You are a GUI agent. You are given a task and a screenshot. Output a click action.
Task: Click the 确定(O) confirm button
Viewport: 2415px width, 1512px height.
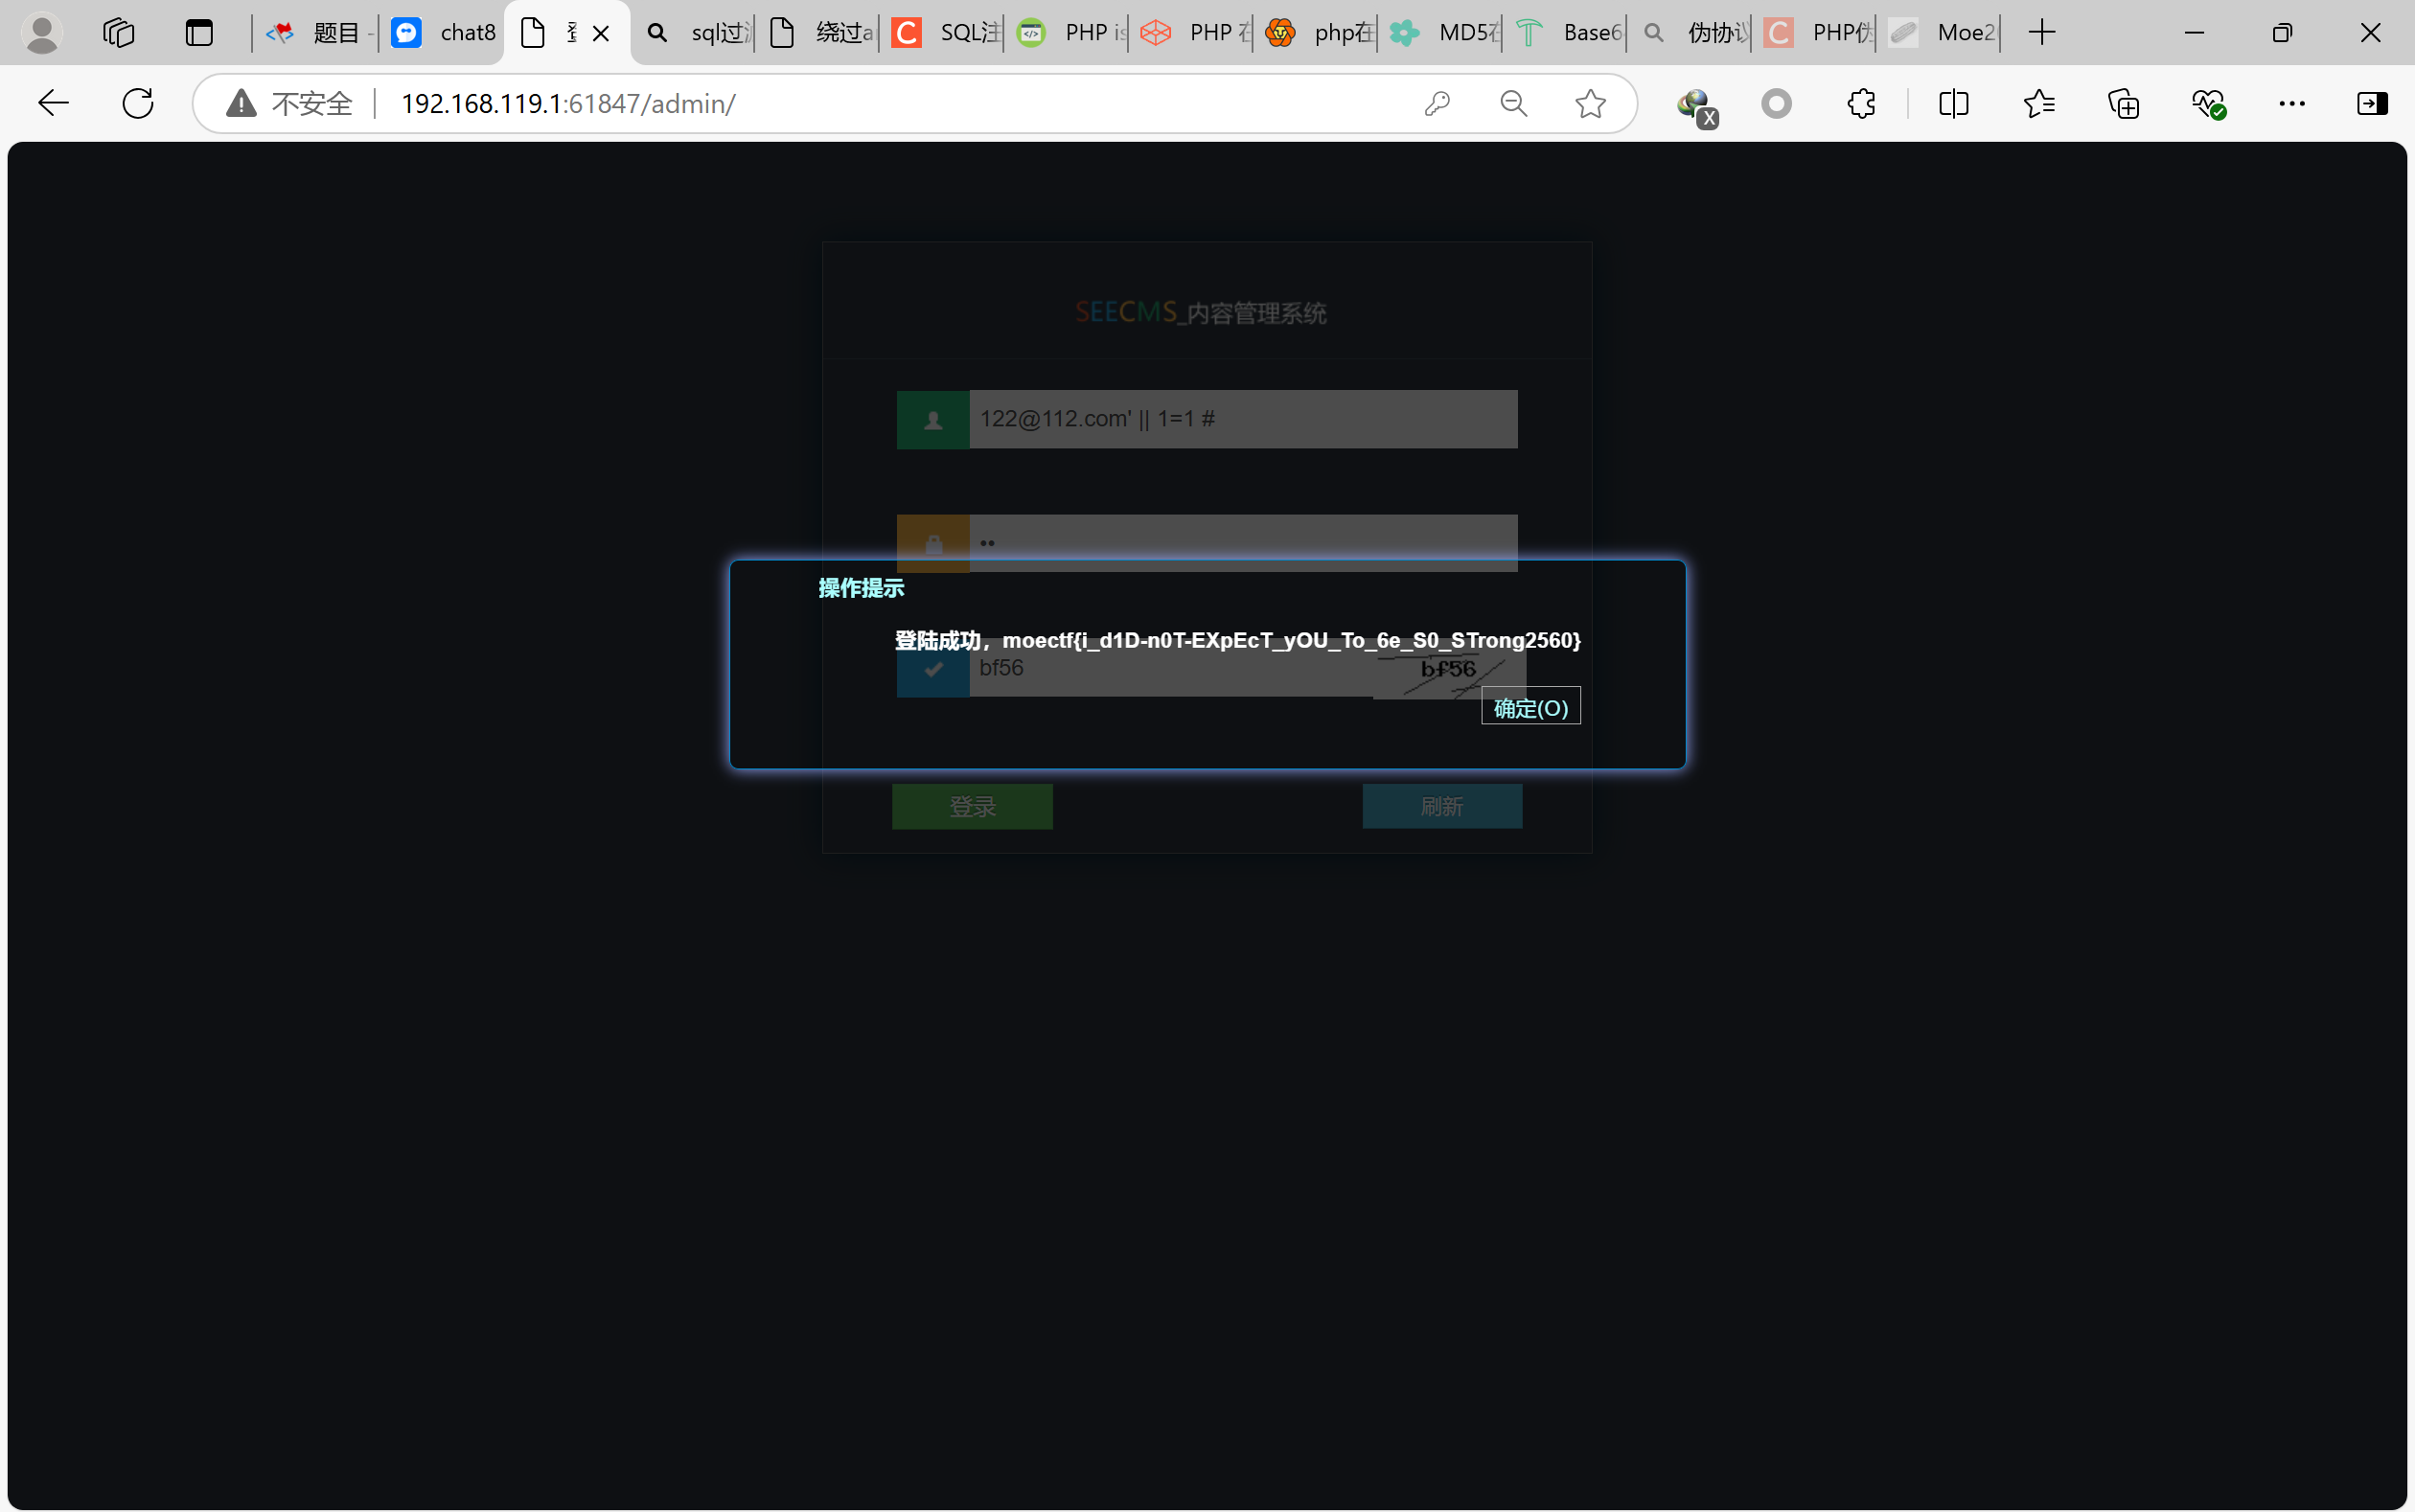tap(1530, 707)
